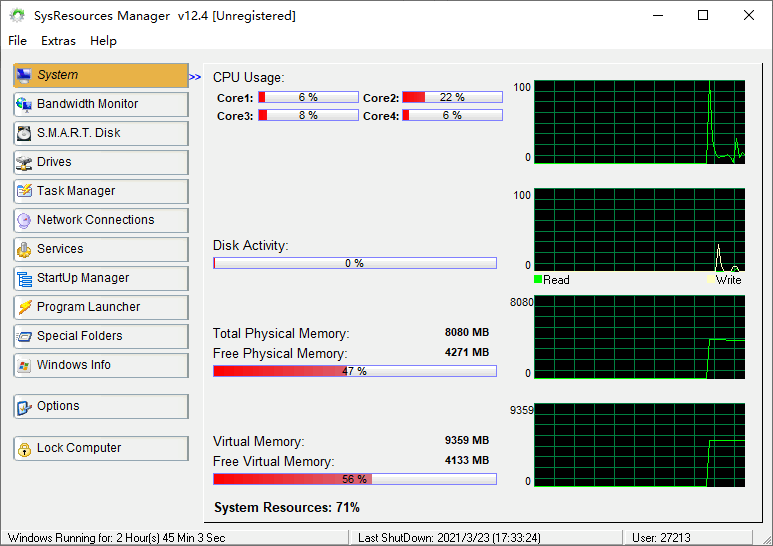Click the Task Manager icon
Image resolution: width=773 pixels, height=546 pixels.
(24, 191)
